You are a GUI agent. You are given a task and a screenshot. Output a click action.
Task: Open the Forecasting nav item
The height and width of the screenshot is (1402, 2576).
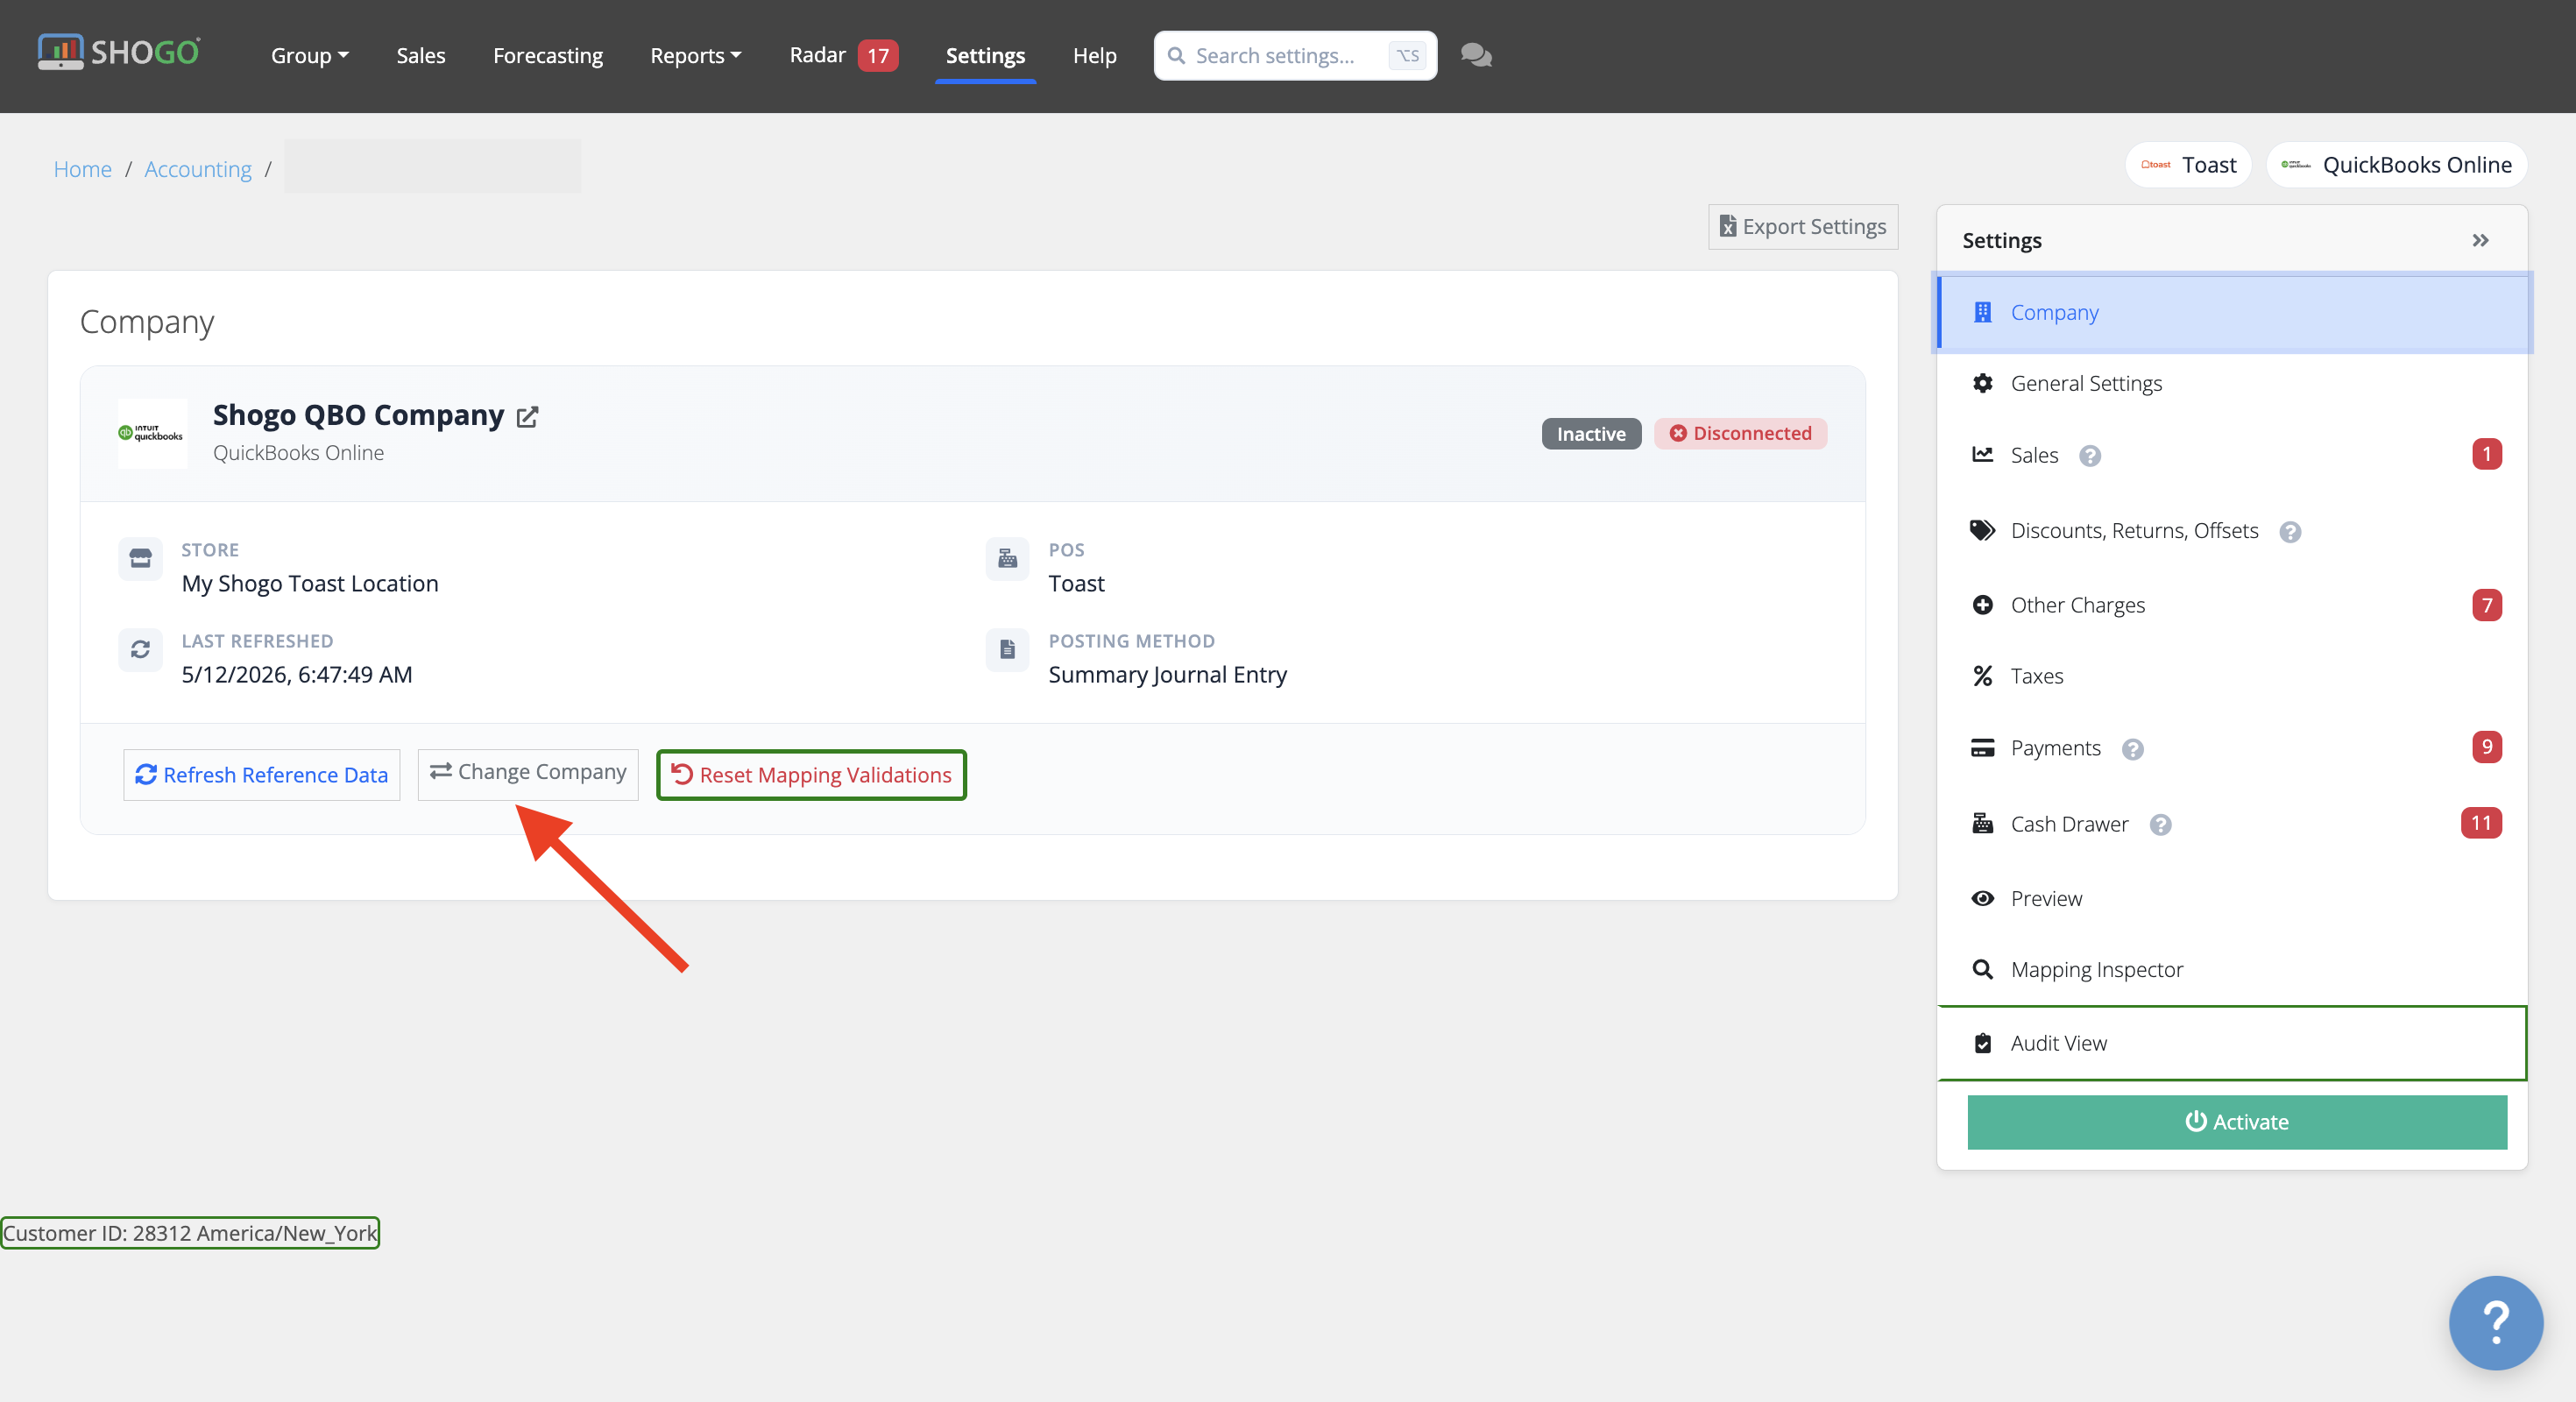(x=548, y=56)
